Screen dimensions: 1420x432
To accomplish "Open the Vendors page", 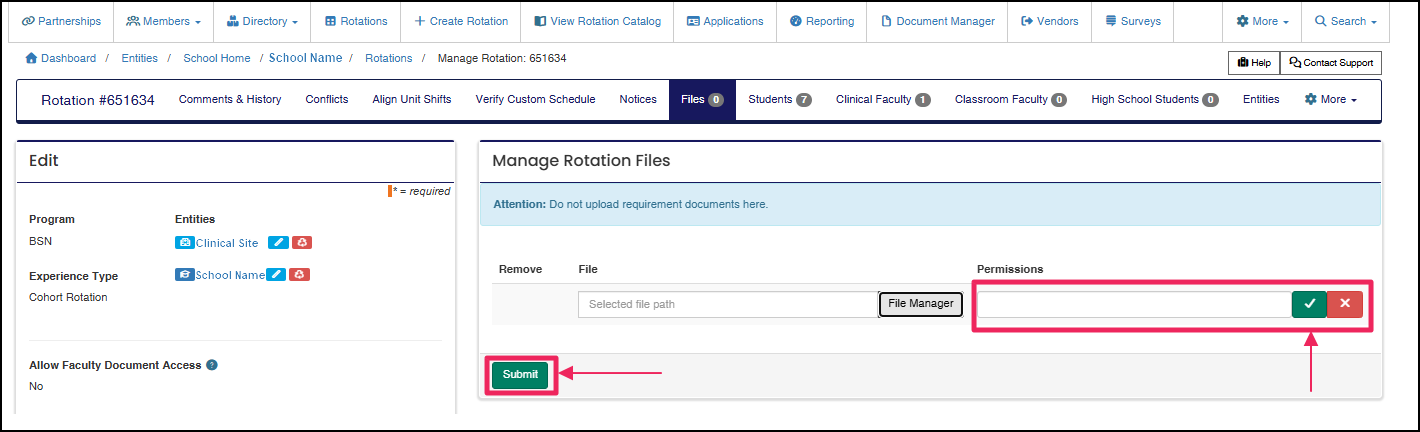I will pos(1049,21).
